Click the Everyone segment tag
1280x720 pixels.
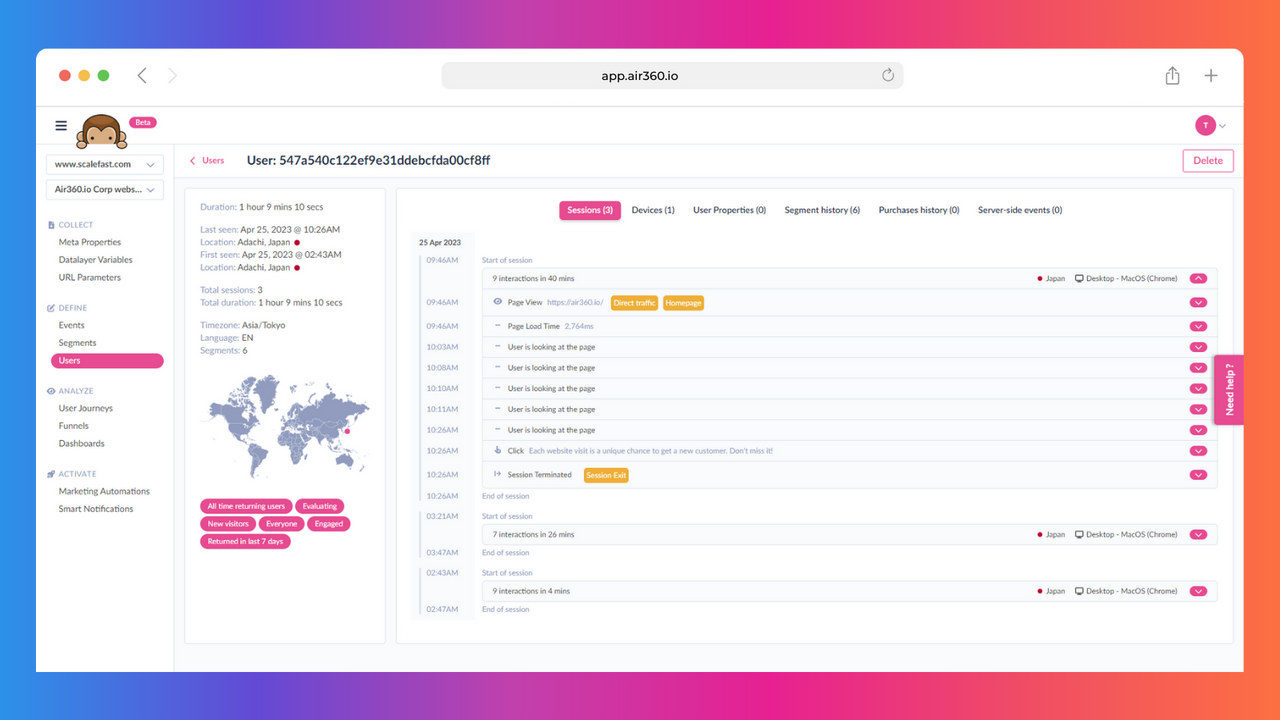(282, 524)
